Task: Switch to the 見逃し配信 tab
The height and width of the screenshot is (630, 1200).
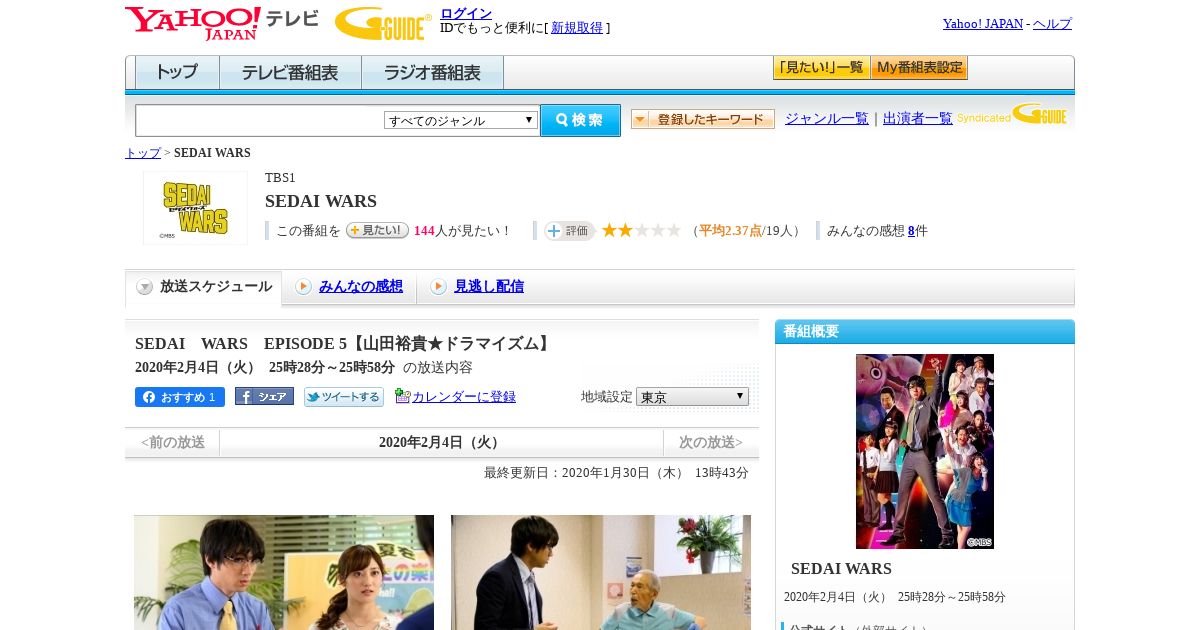Action: pos(489,287)
